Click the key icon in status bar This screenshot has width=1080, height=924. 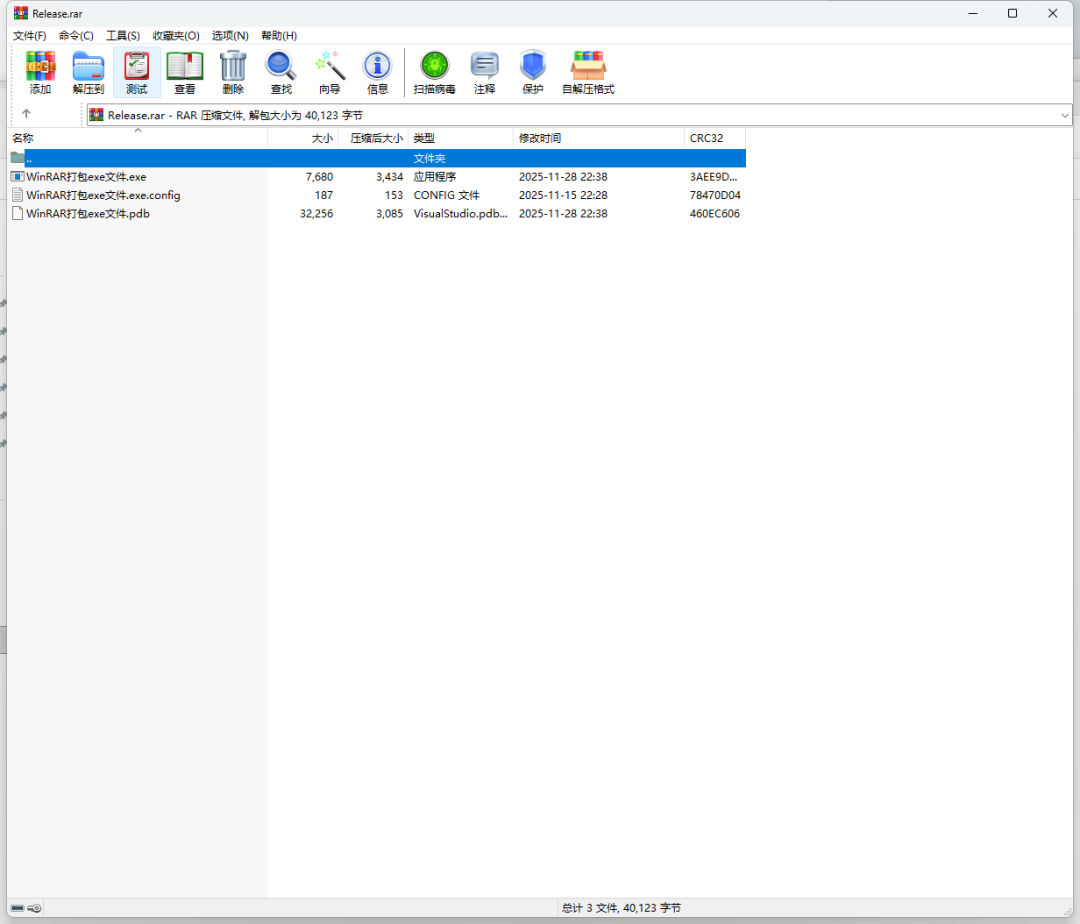click(34, 908)
